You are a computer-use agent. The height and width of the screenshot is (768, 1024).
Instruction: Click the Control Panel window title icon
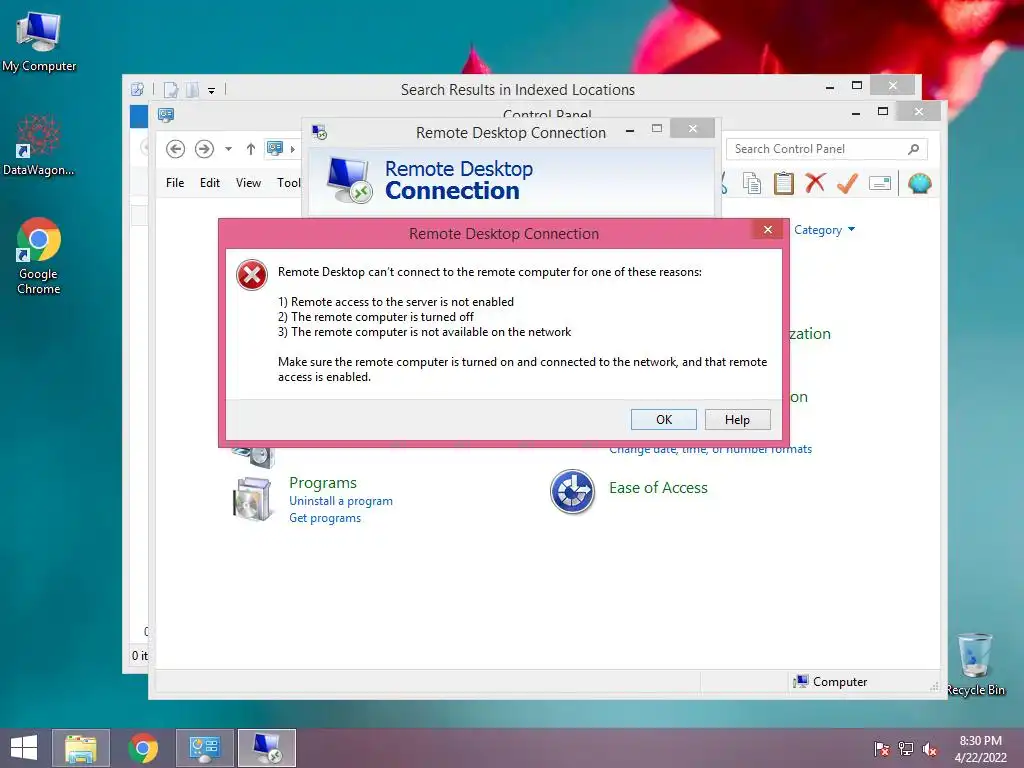pos(166,116)
